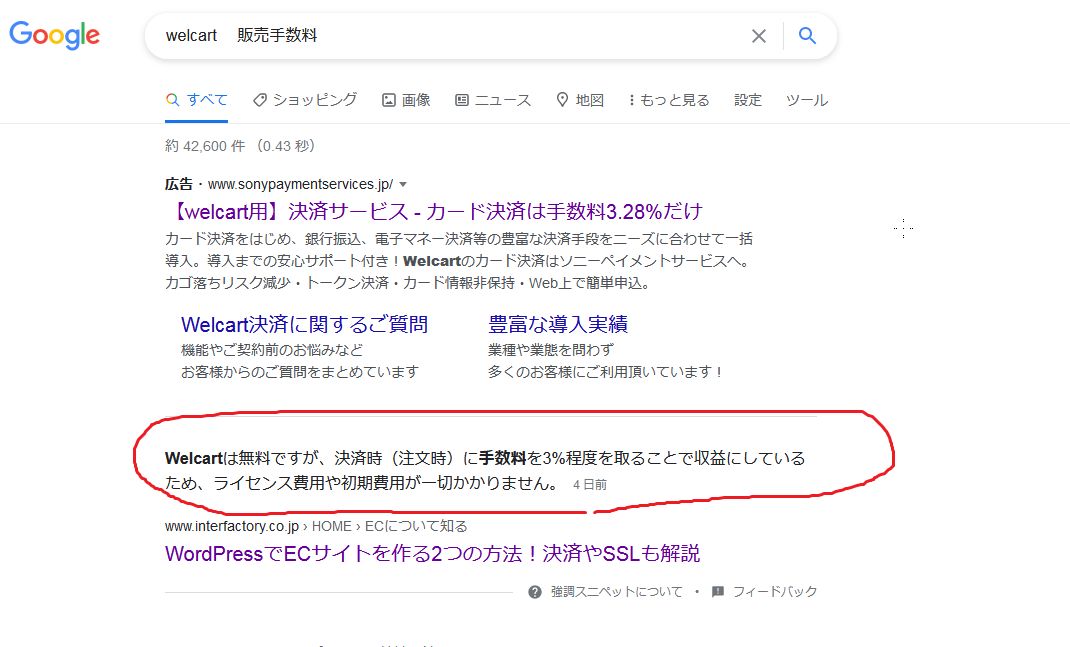This screenshot has width=1070, height=647.
Task: Click the newspaper icon beside ニュース
Action: tap(462, 100)
